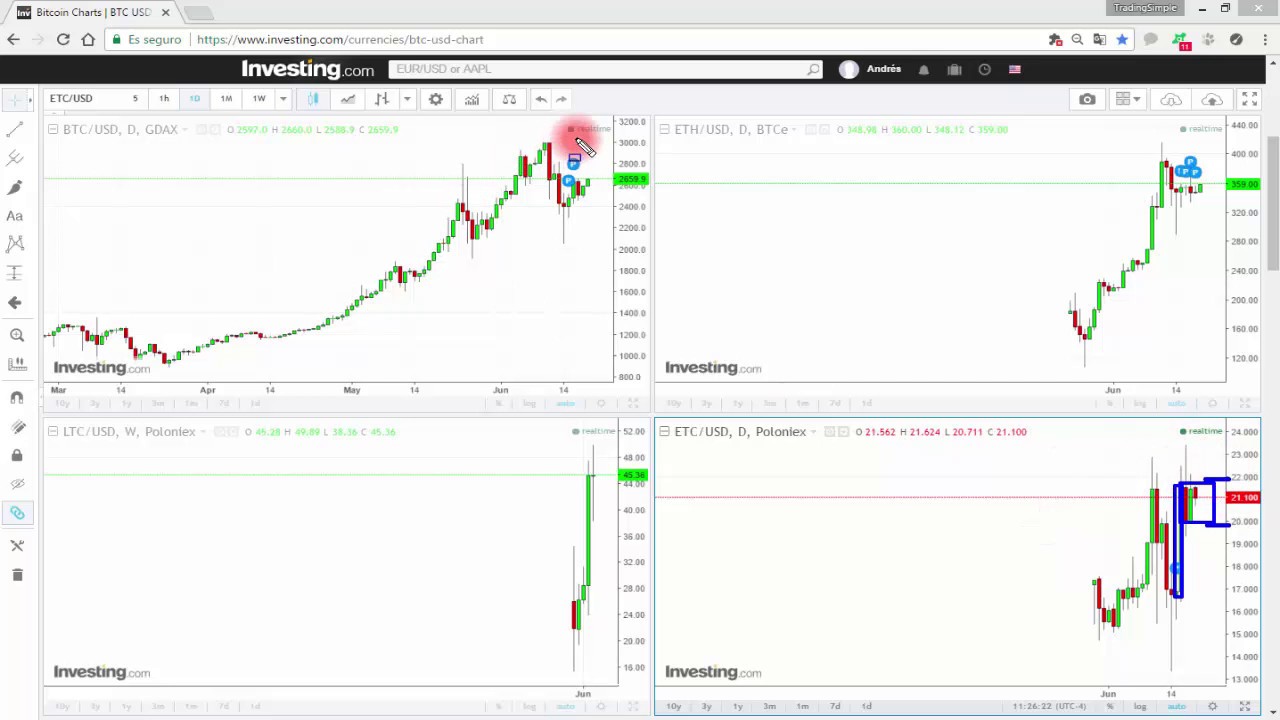Expand chart style dropdown arrow
The image size is (1280, 720).
(x=407, y=99)
